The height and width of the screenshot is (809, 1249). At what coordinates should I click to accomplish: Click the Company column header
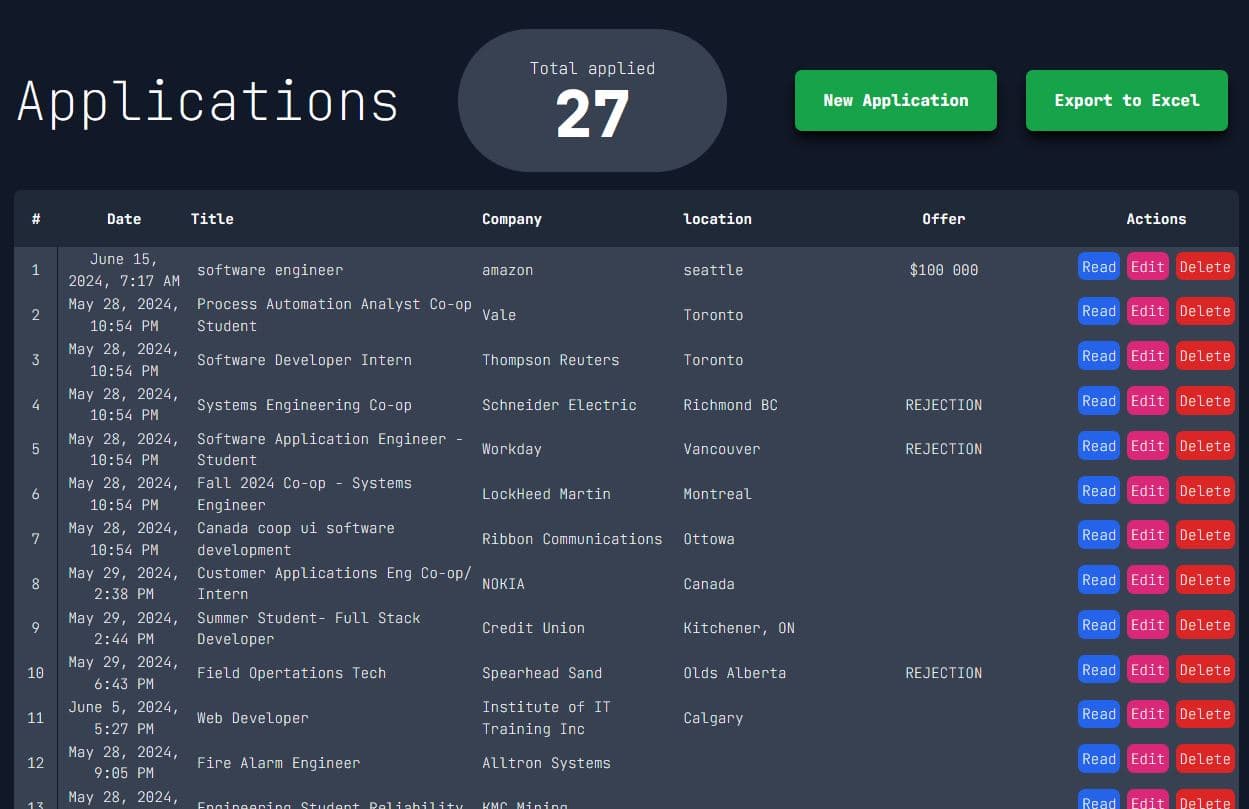point(511,219)
